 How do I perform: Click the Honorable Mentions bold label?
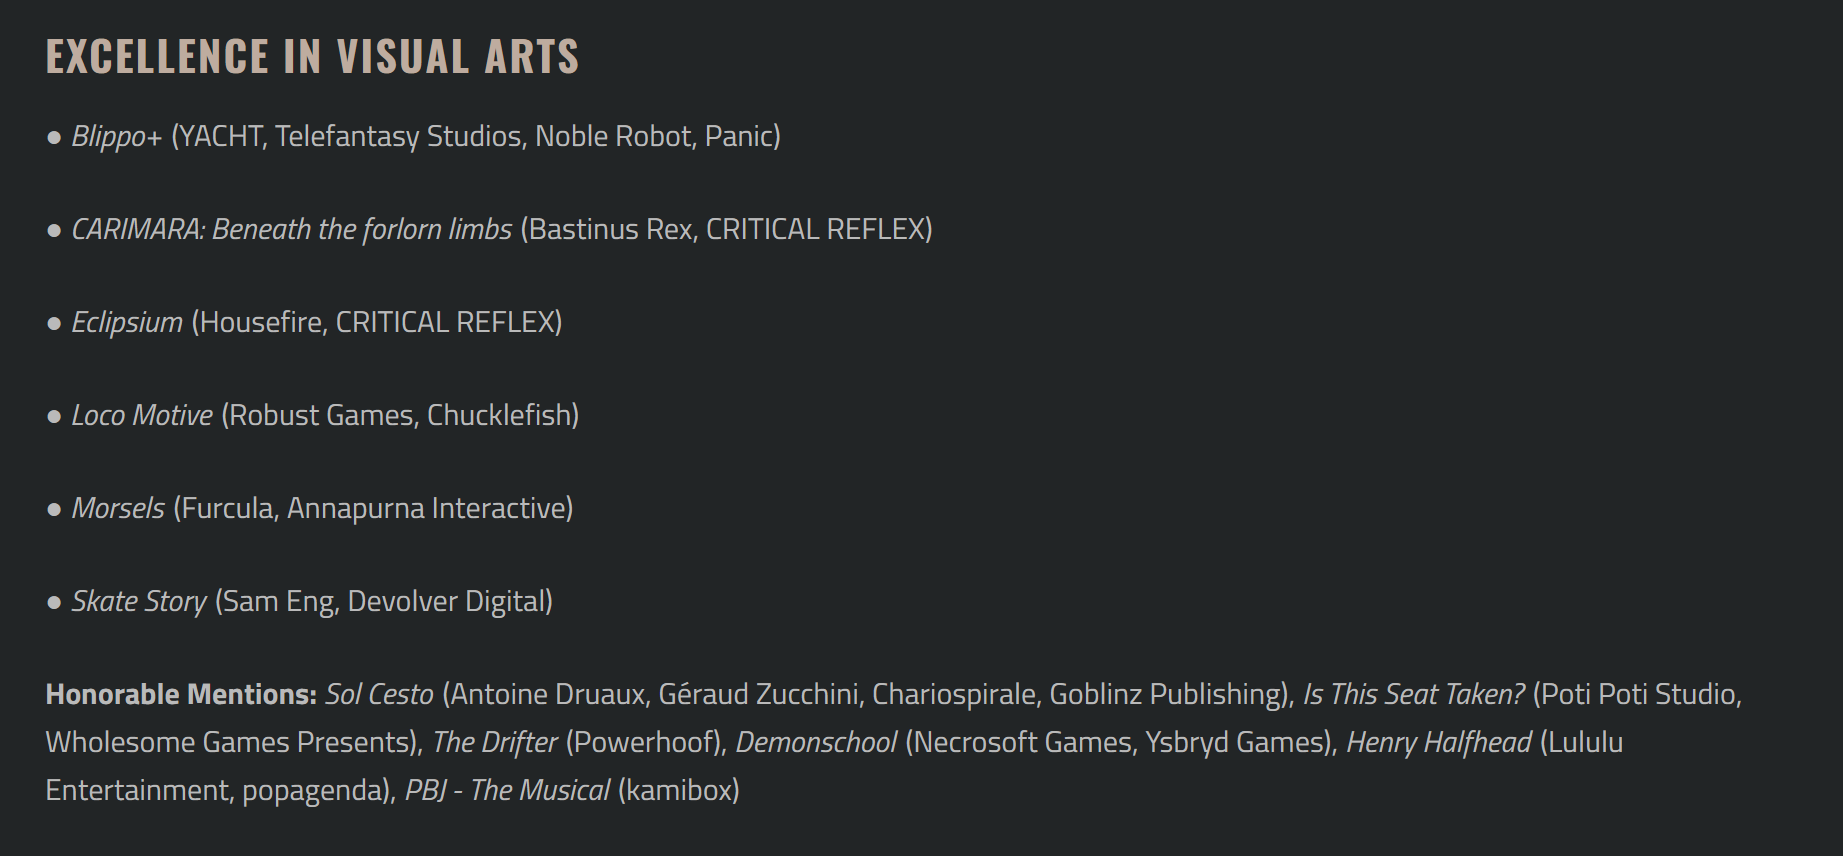click(x=181, y=694)
